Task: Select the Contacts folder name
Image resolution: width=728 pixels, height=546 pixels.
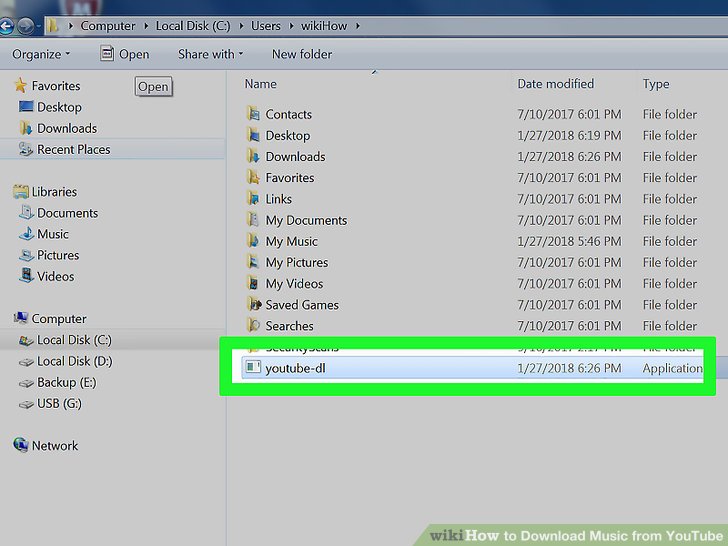Action: point(288,114)
